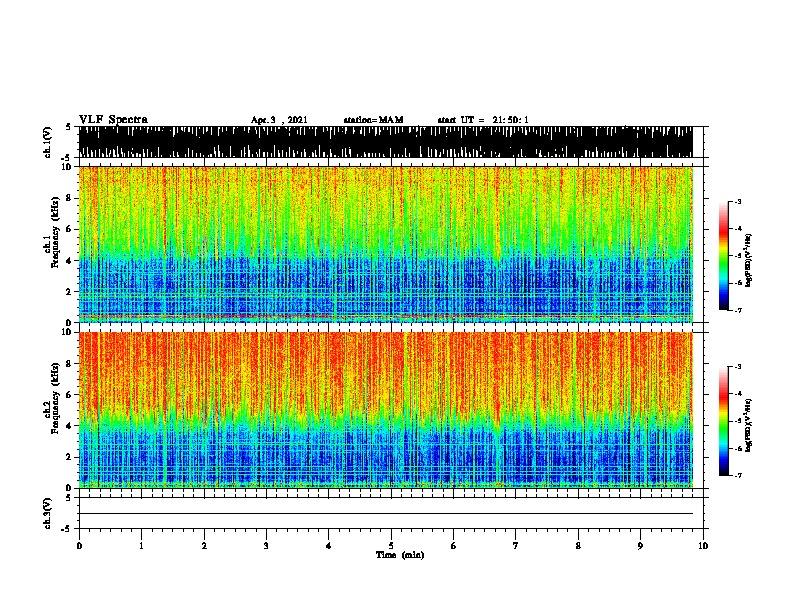792x612 pixels.
Task: Click time axis tick label "8"
Action: (578, 546)
